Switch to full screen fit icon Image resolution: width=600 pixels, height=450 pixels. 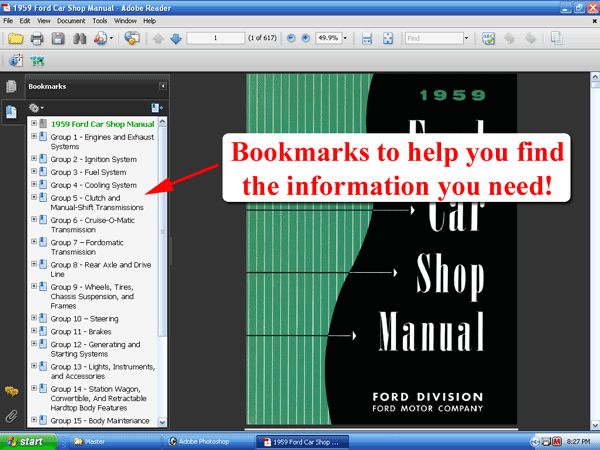click(x=388, y=38)
